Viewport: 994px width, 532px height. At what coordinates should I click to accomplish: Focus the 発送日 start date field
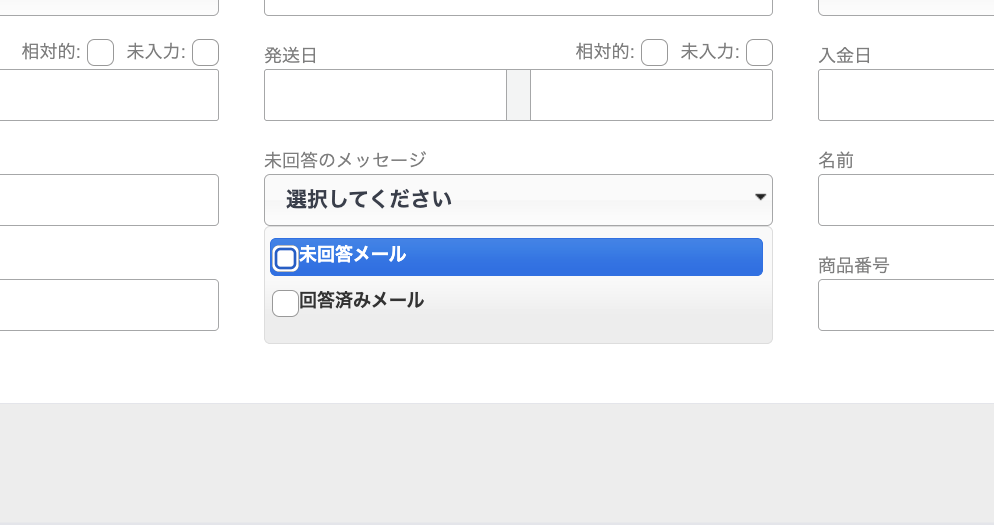pos(385,95)
